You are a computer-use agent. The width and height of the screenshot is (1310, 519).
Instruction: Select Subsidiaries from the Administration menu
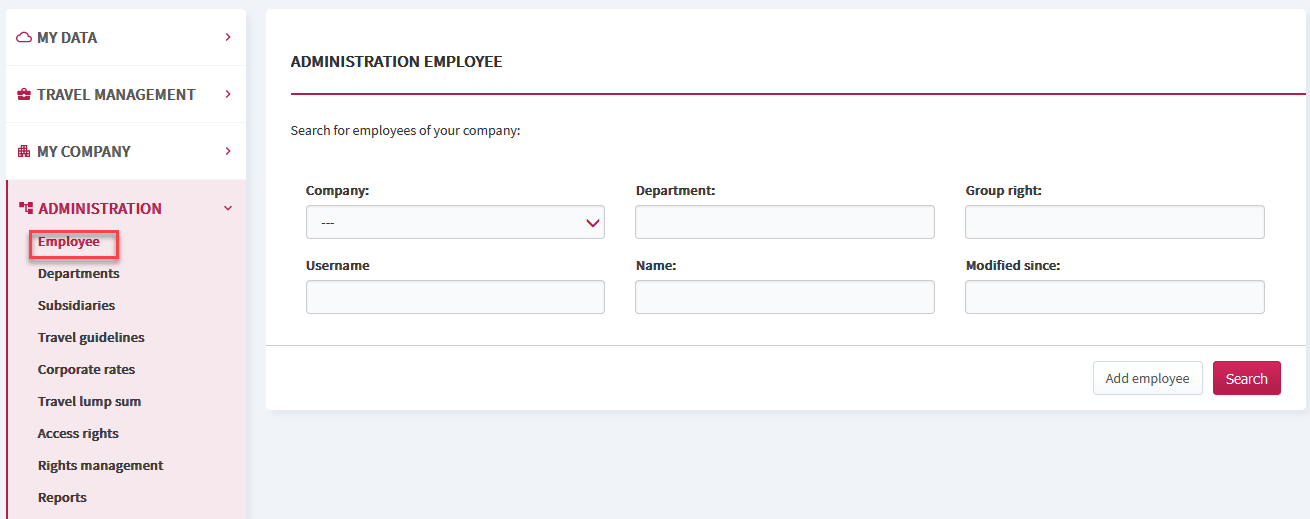coord(76,305)
